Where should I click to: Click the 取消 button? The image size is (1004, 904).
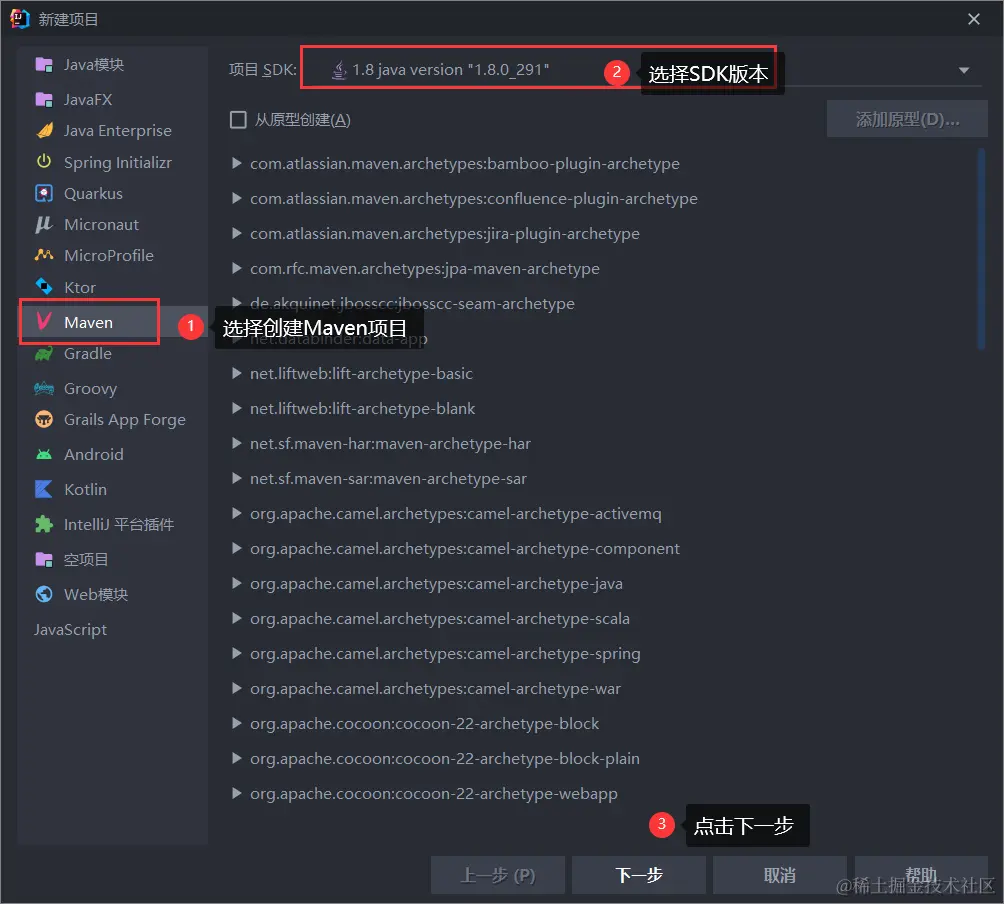(x=779, y=875)
